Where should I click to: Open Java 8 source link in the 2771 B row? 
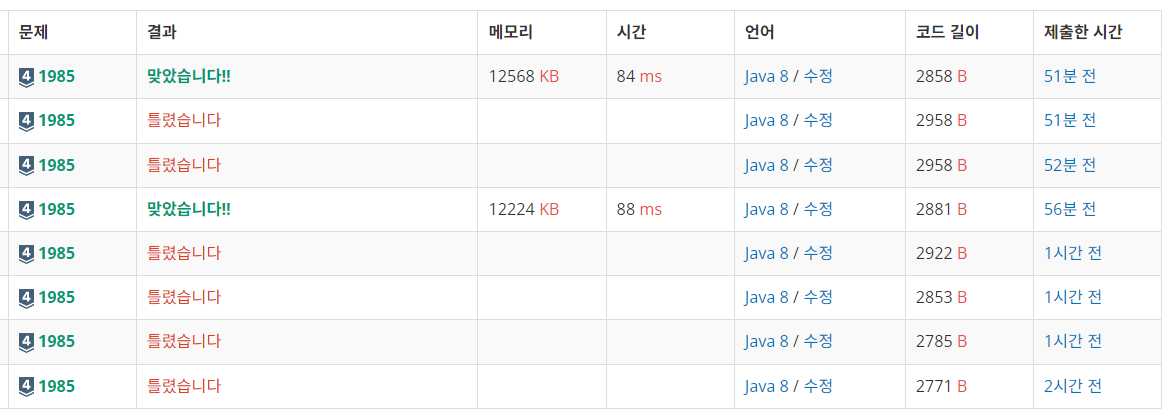[x=766, y=386]
